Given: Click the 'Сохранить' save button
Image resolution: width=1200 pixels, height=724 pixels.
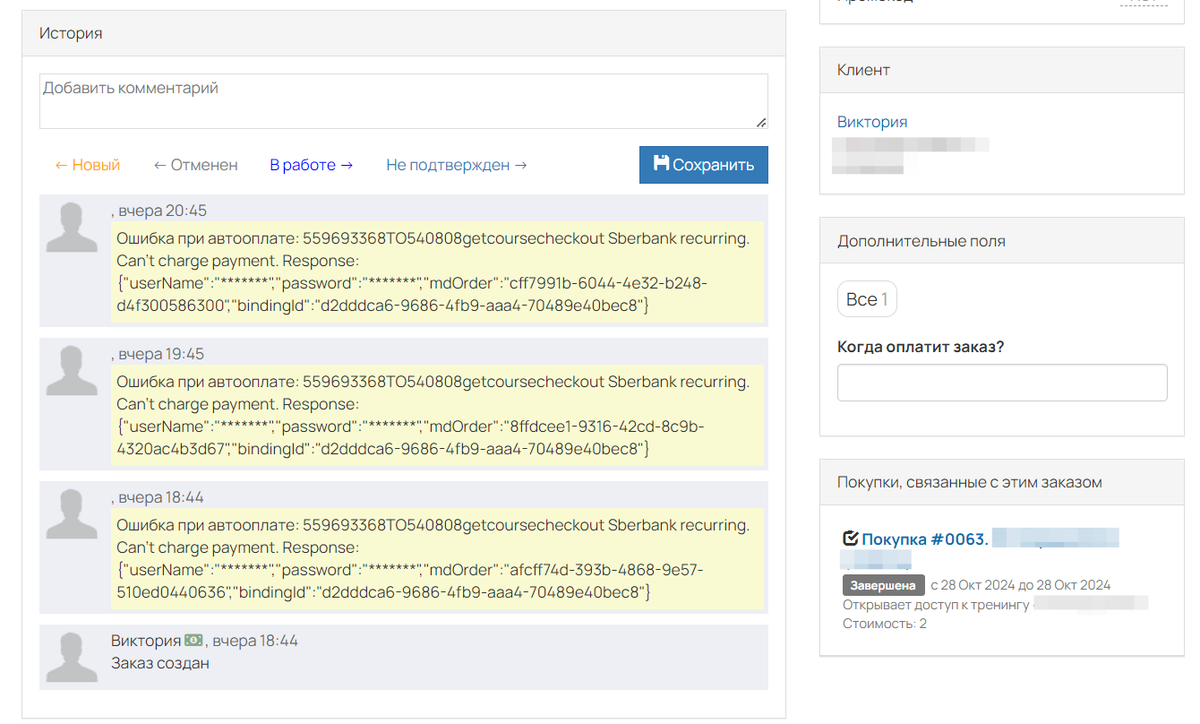Looking at the screenshot, I should [x=704, y=165].
